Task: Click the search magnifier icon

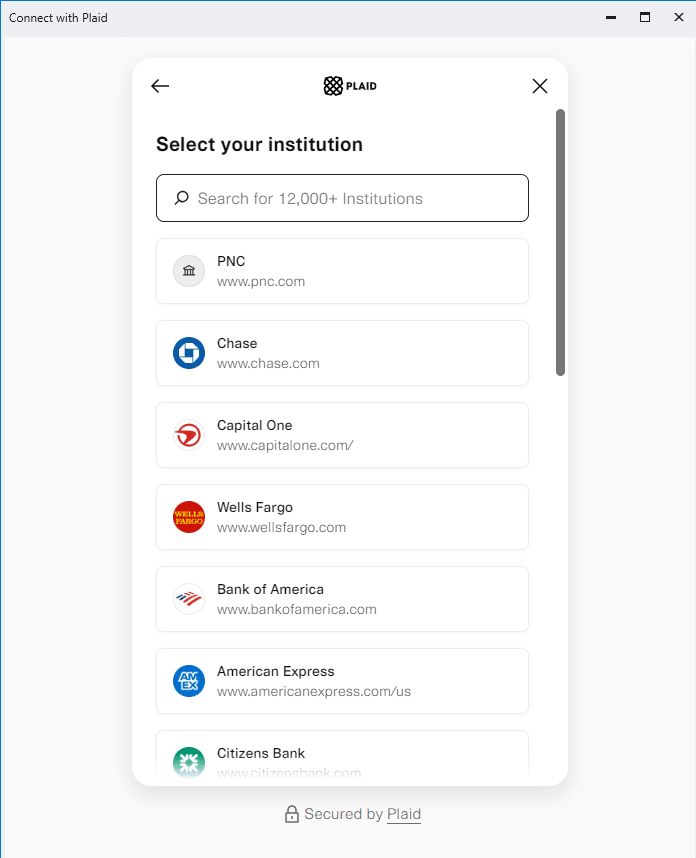Action: 182,198
